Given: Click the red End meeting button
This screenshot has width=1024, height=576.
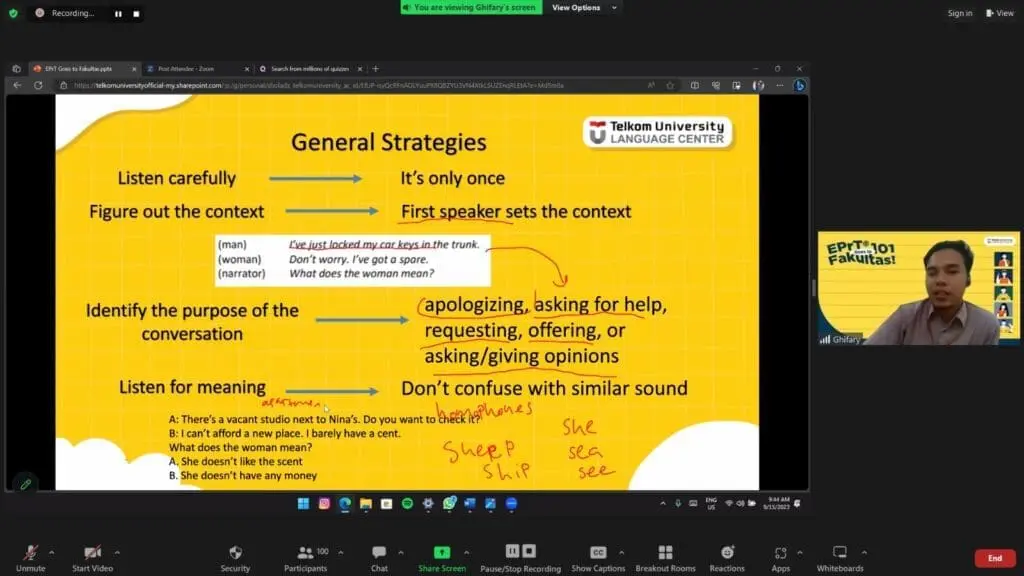Looking at the screenshot, I should [994, 558].
